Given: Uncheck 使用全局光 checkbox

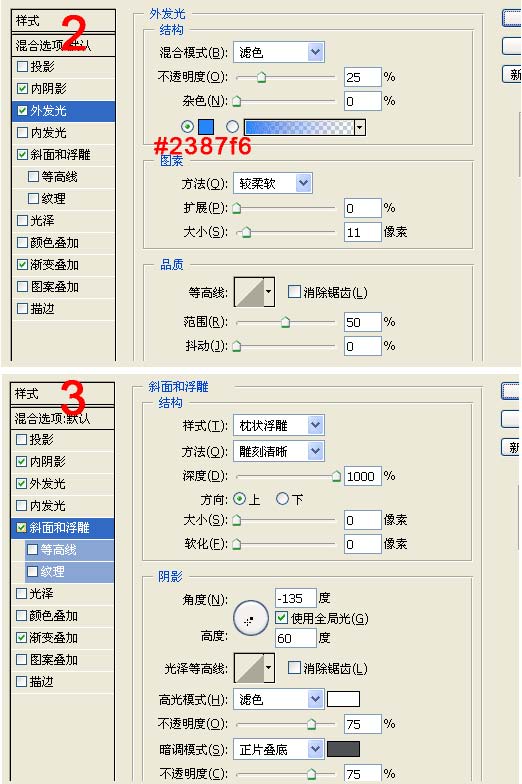Looking at the screenshot, I should pos(282,618).
